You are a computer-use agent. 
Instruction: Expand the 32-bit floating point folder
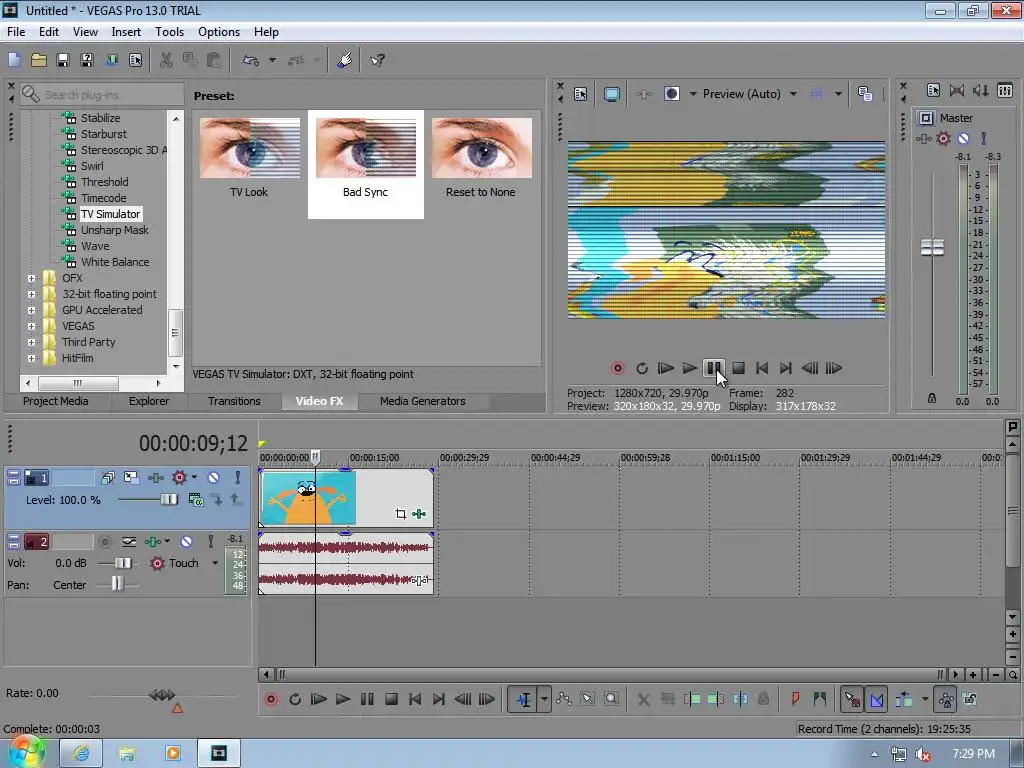31,294
